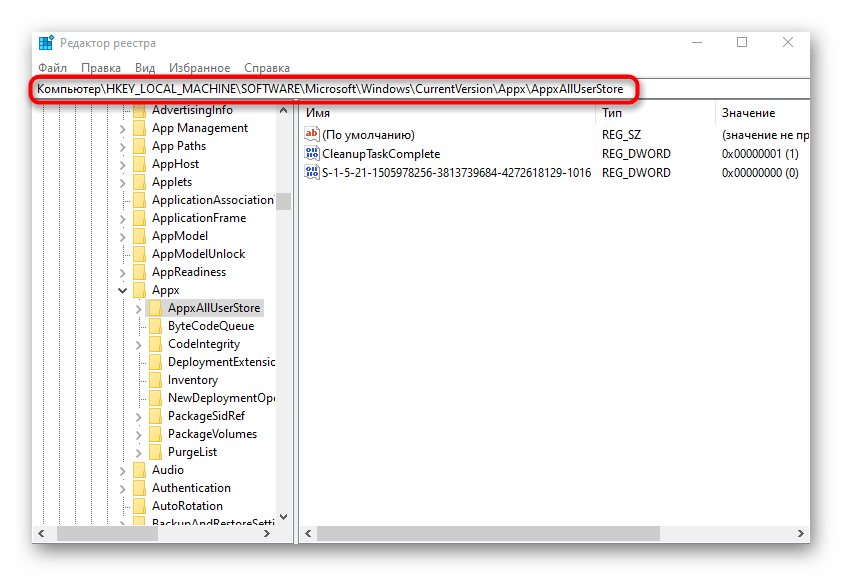Click the DWORD icon of CleanupTaskComplete
Screen dimensions: 842x576
312,153
